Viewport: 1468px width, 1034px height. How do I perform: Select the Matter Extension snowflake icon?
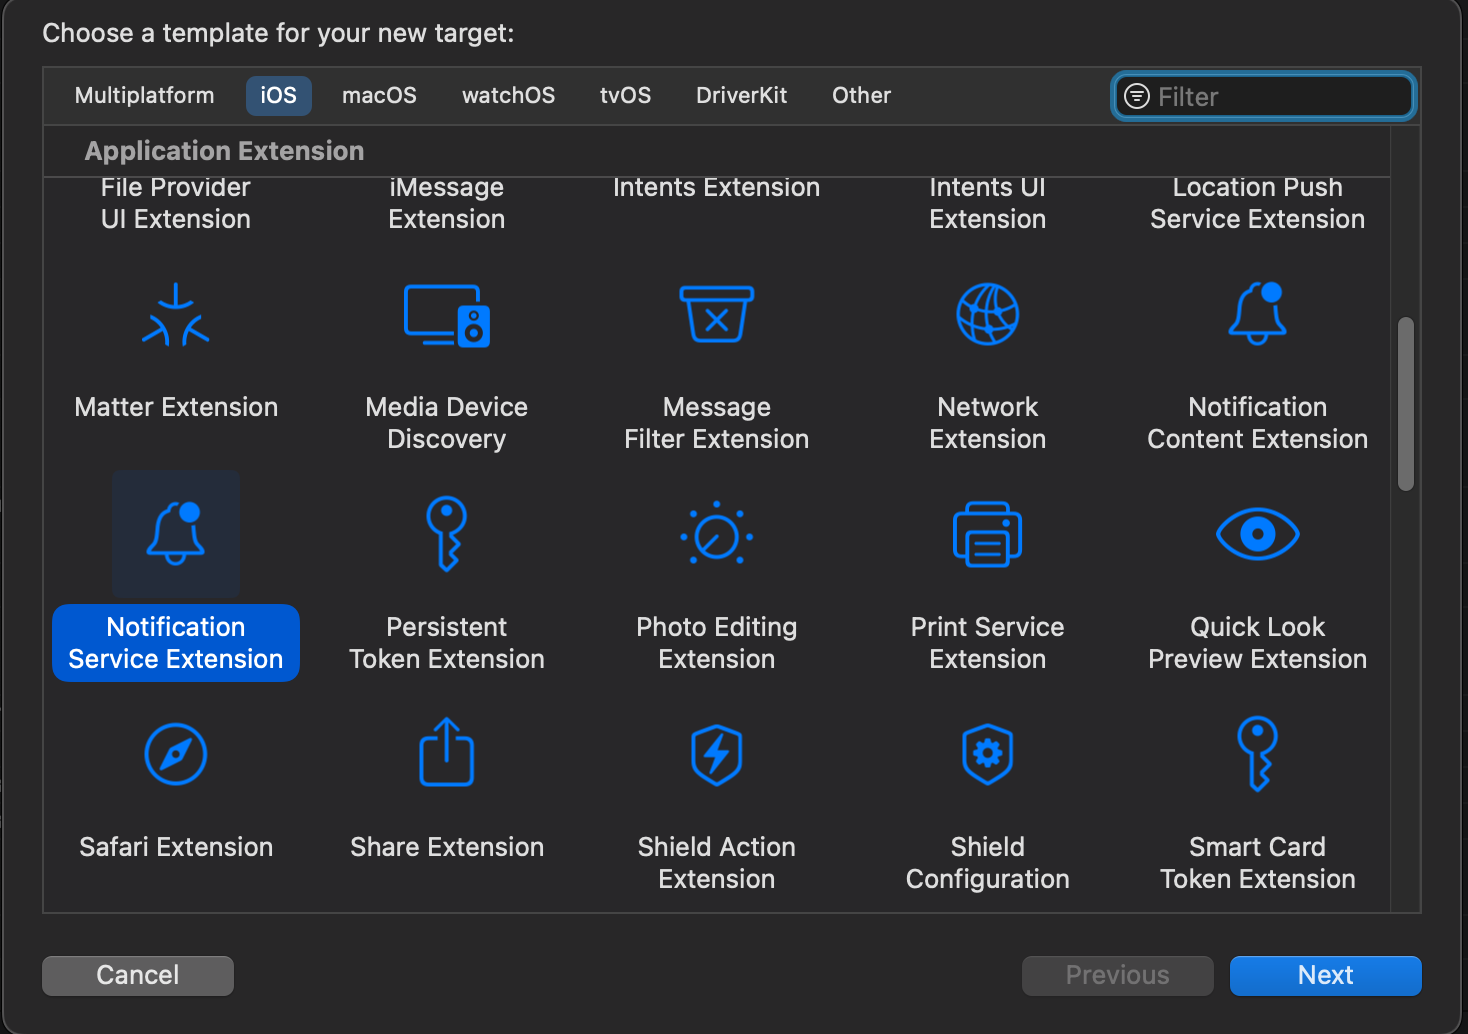(x=176, y=315)
